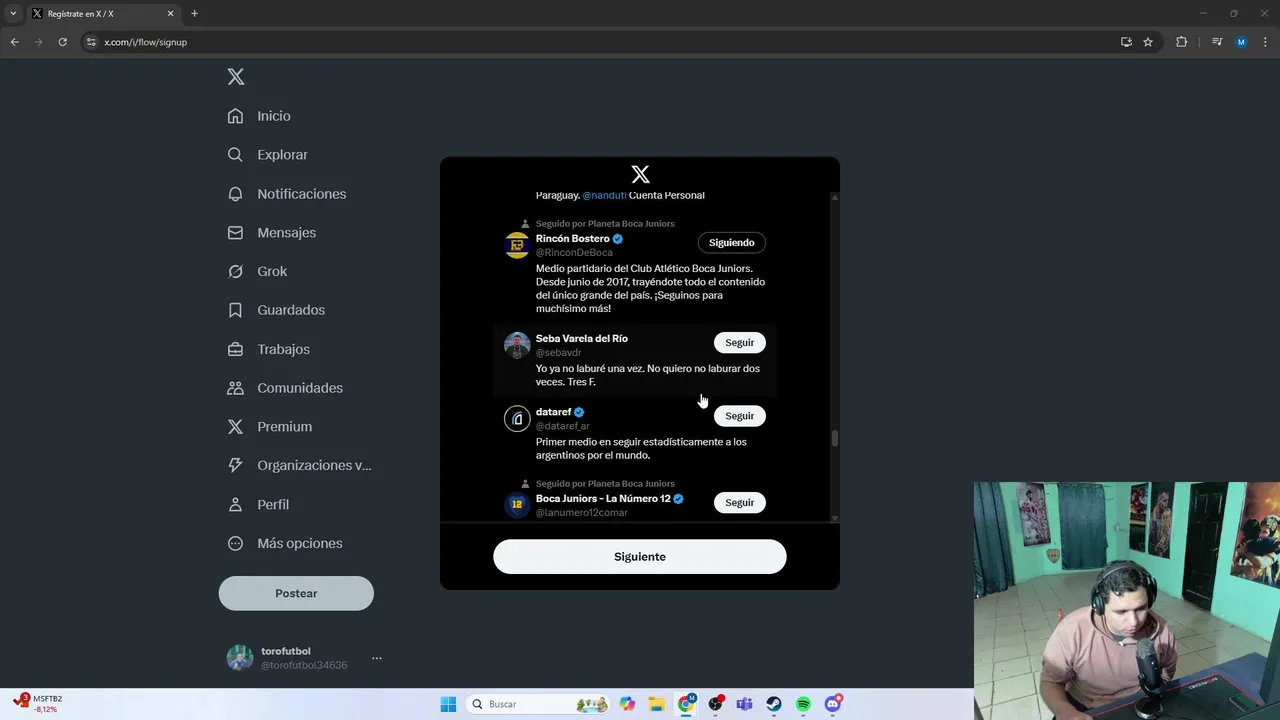Open Grok in the sidebar
Viewport: 1280px width, 720px height.
[257, 271]
